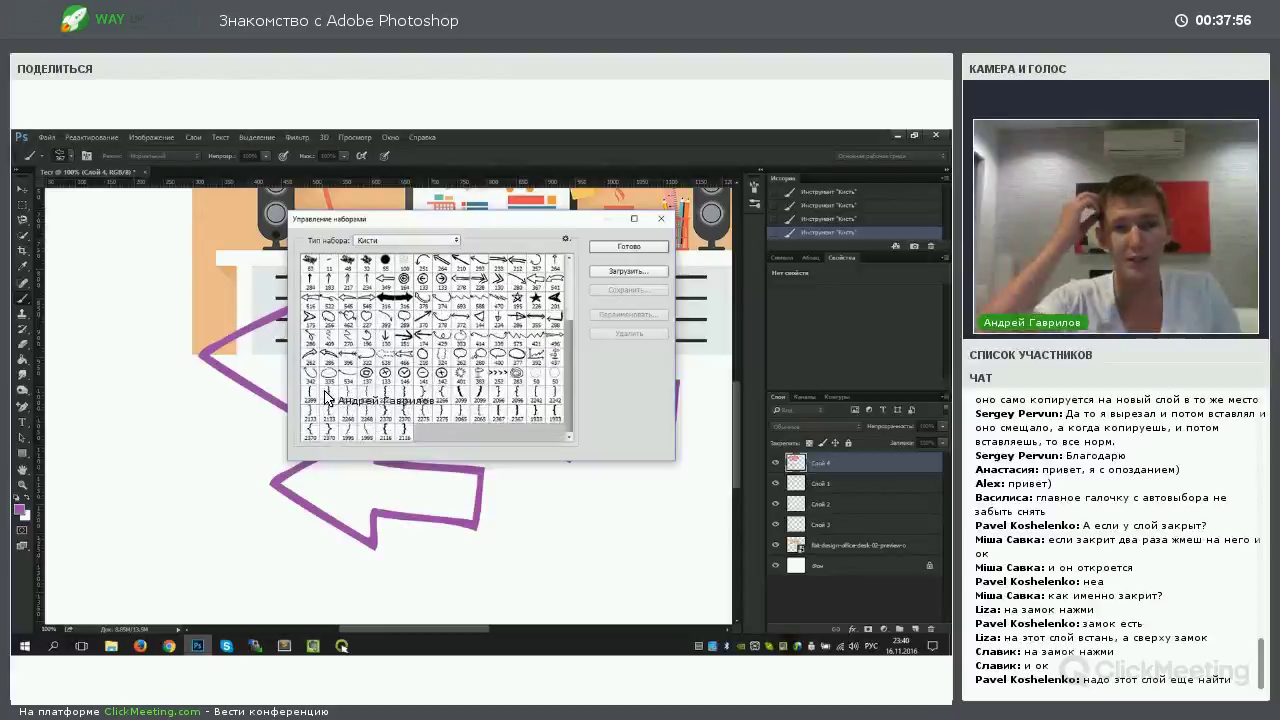The height and width of the screenshot is (720, 1280).
Task: Open the workspace switcher dropdown
Action: tap(890, 156)
